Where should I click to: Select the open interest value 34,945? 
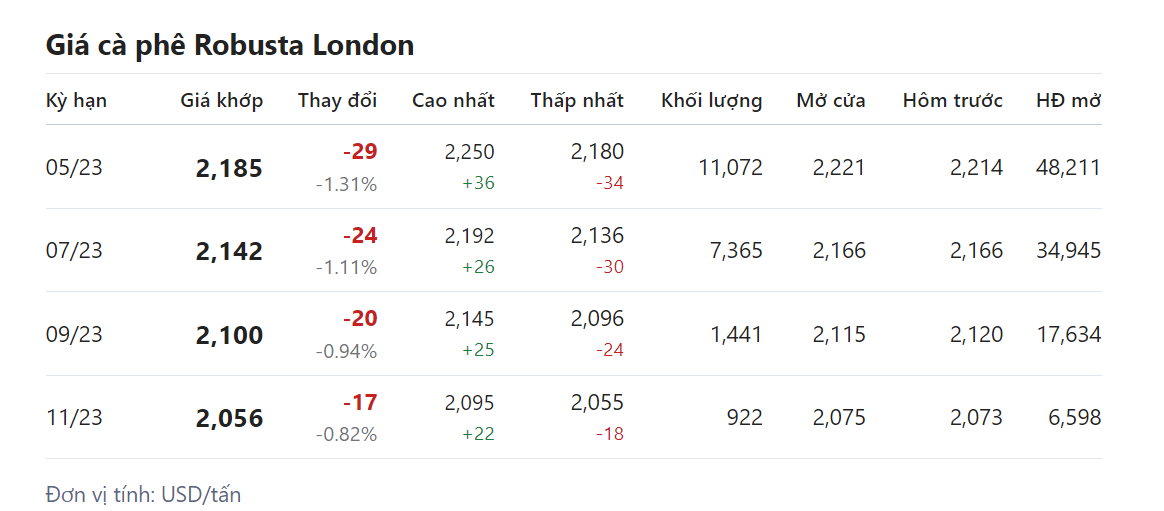1068,250
